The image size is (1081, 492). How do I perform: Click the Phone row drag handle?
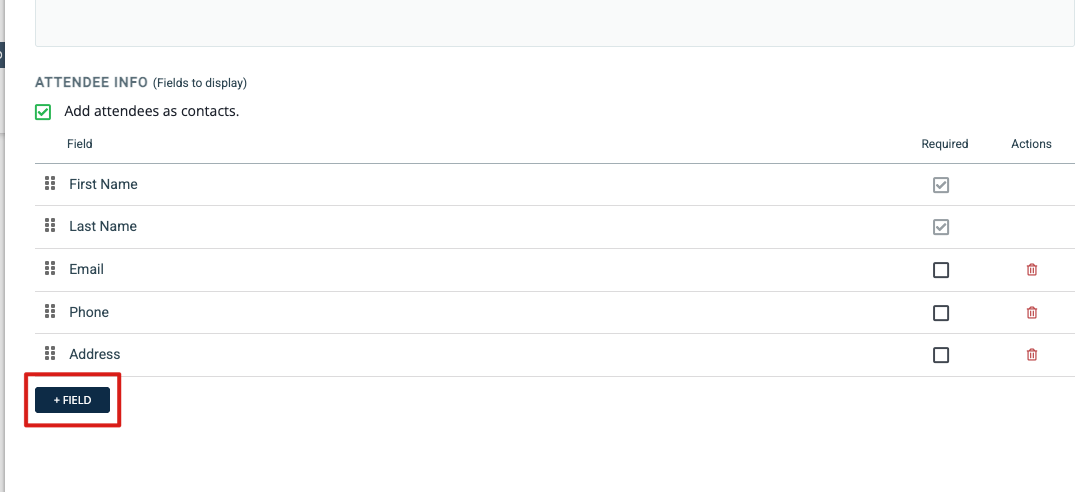click(x=50, y=311)
